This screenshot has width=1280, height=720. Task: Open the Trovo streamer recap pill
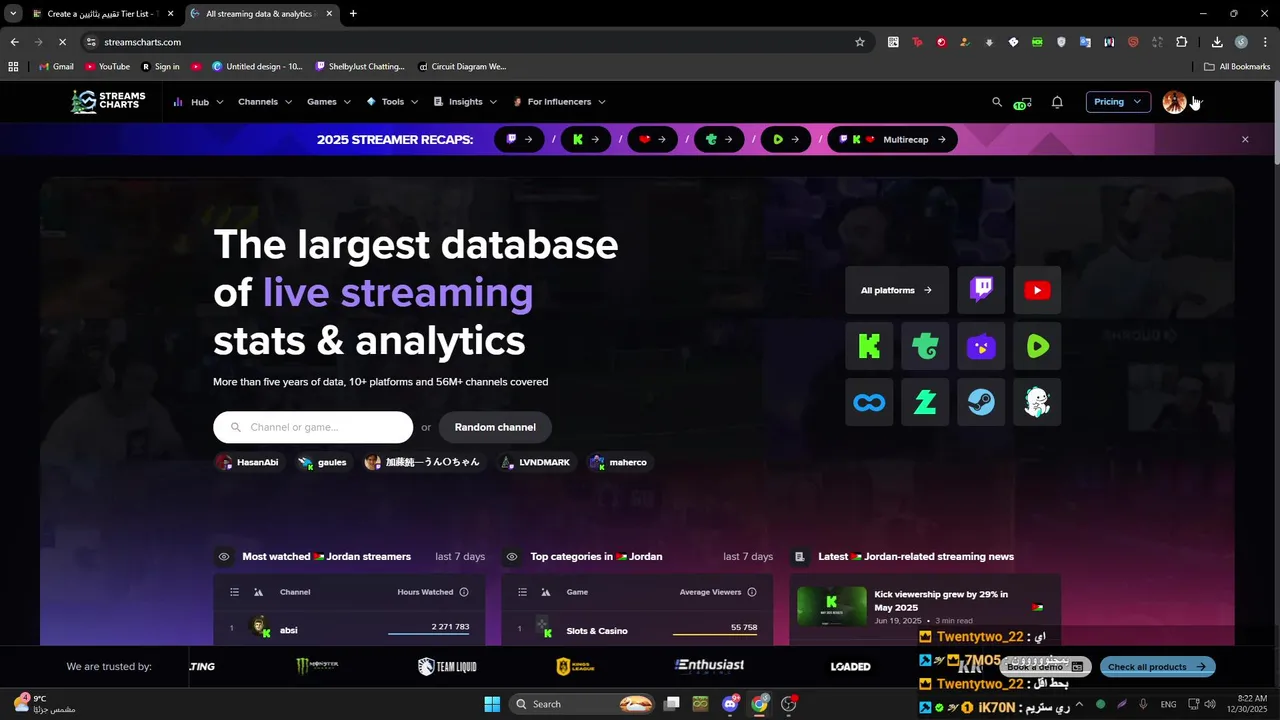[720, 140]
